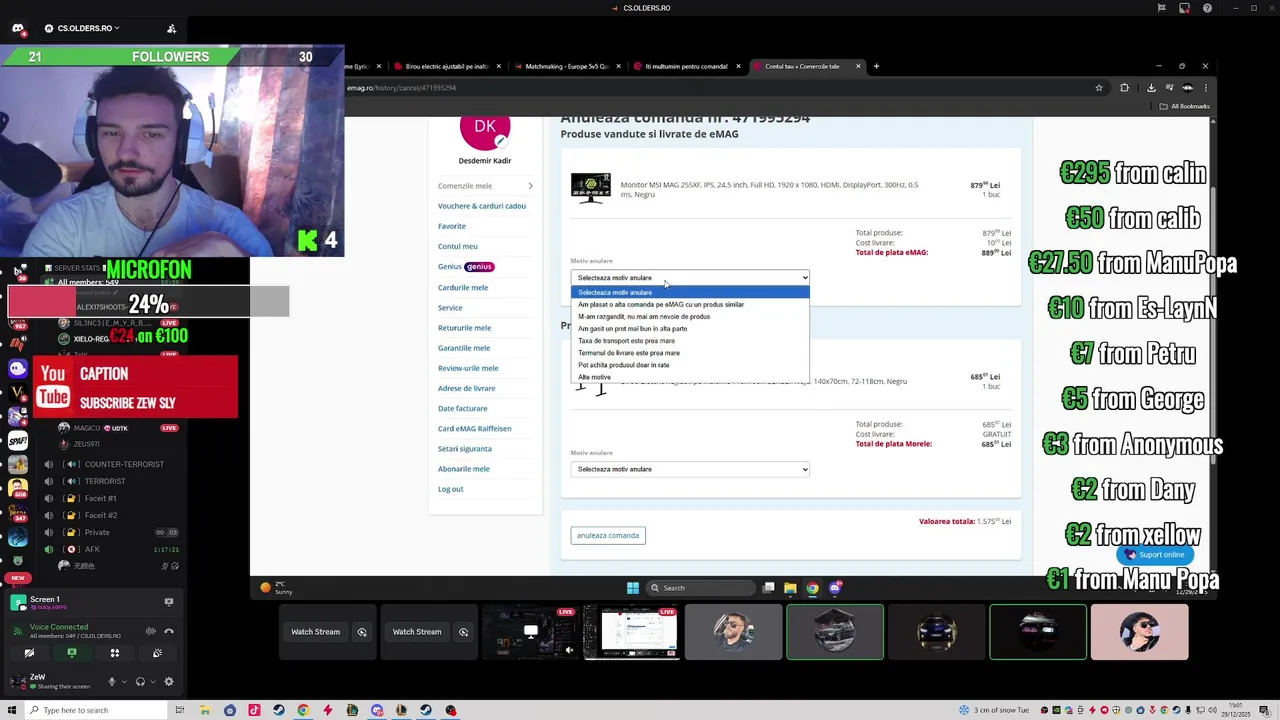The width and height of the screenshot is (1280, 720).
Task: Select 'M-am razgandit, nu mai am nevoie' option
Action: pyautogui.click(x=690, y=317)
